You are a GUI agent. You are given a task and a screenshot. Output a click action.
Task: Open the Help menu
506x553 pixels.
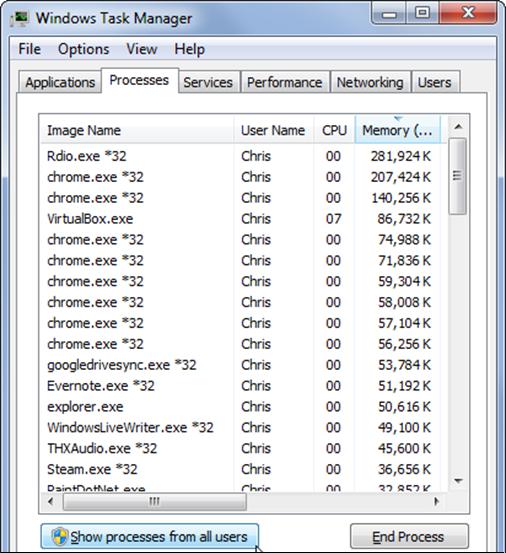[189, 49]
